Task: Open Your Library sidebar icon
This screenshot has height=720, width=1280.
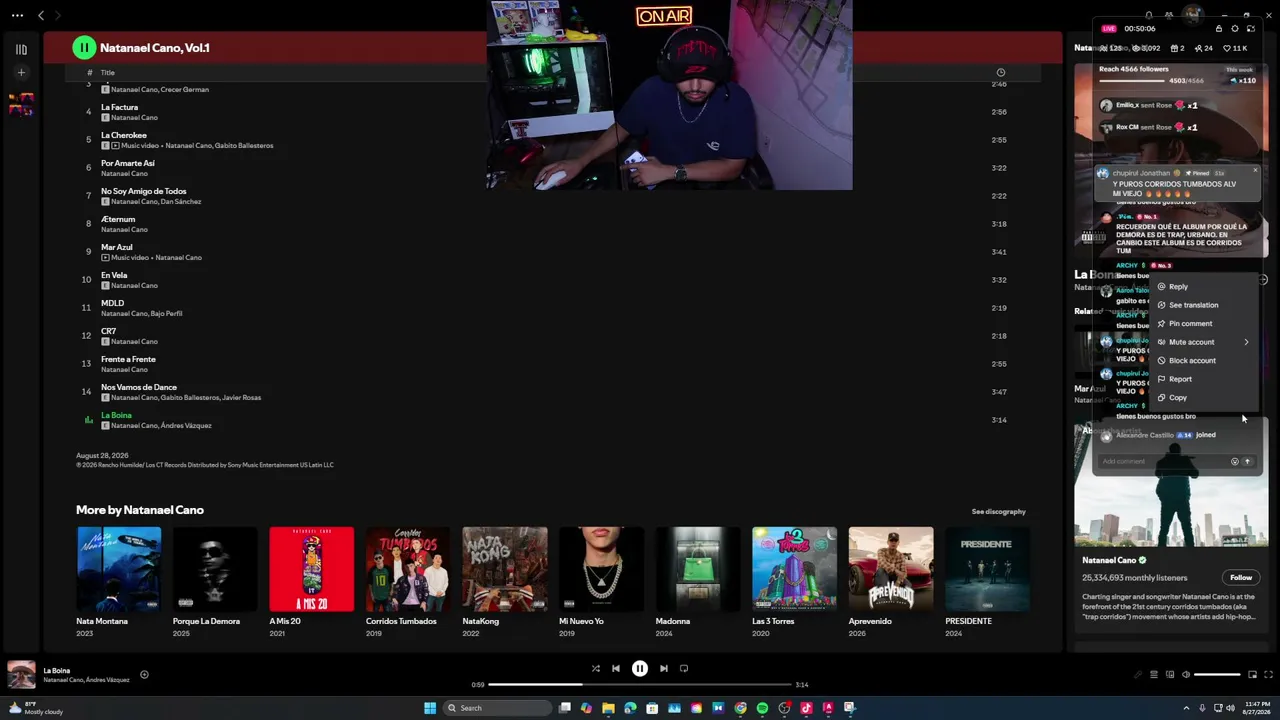Action: click(22, 49)
